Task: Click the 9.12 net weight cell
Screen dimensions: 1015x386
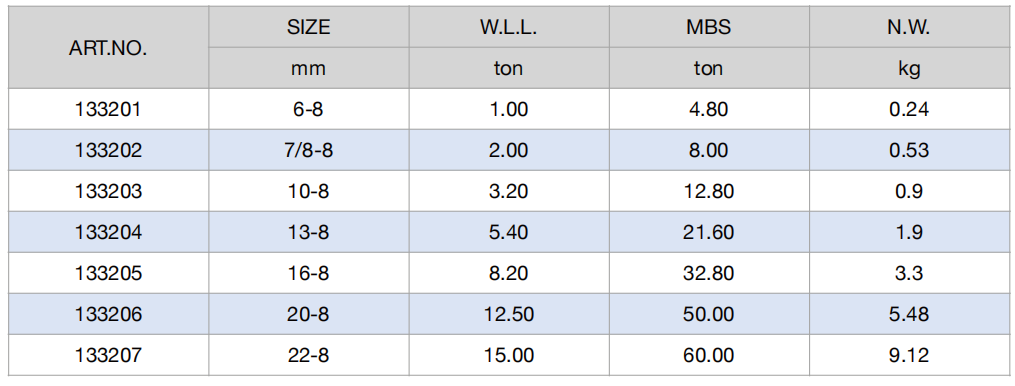Action: (909, 356)
